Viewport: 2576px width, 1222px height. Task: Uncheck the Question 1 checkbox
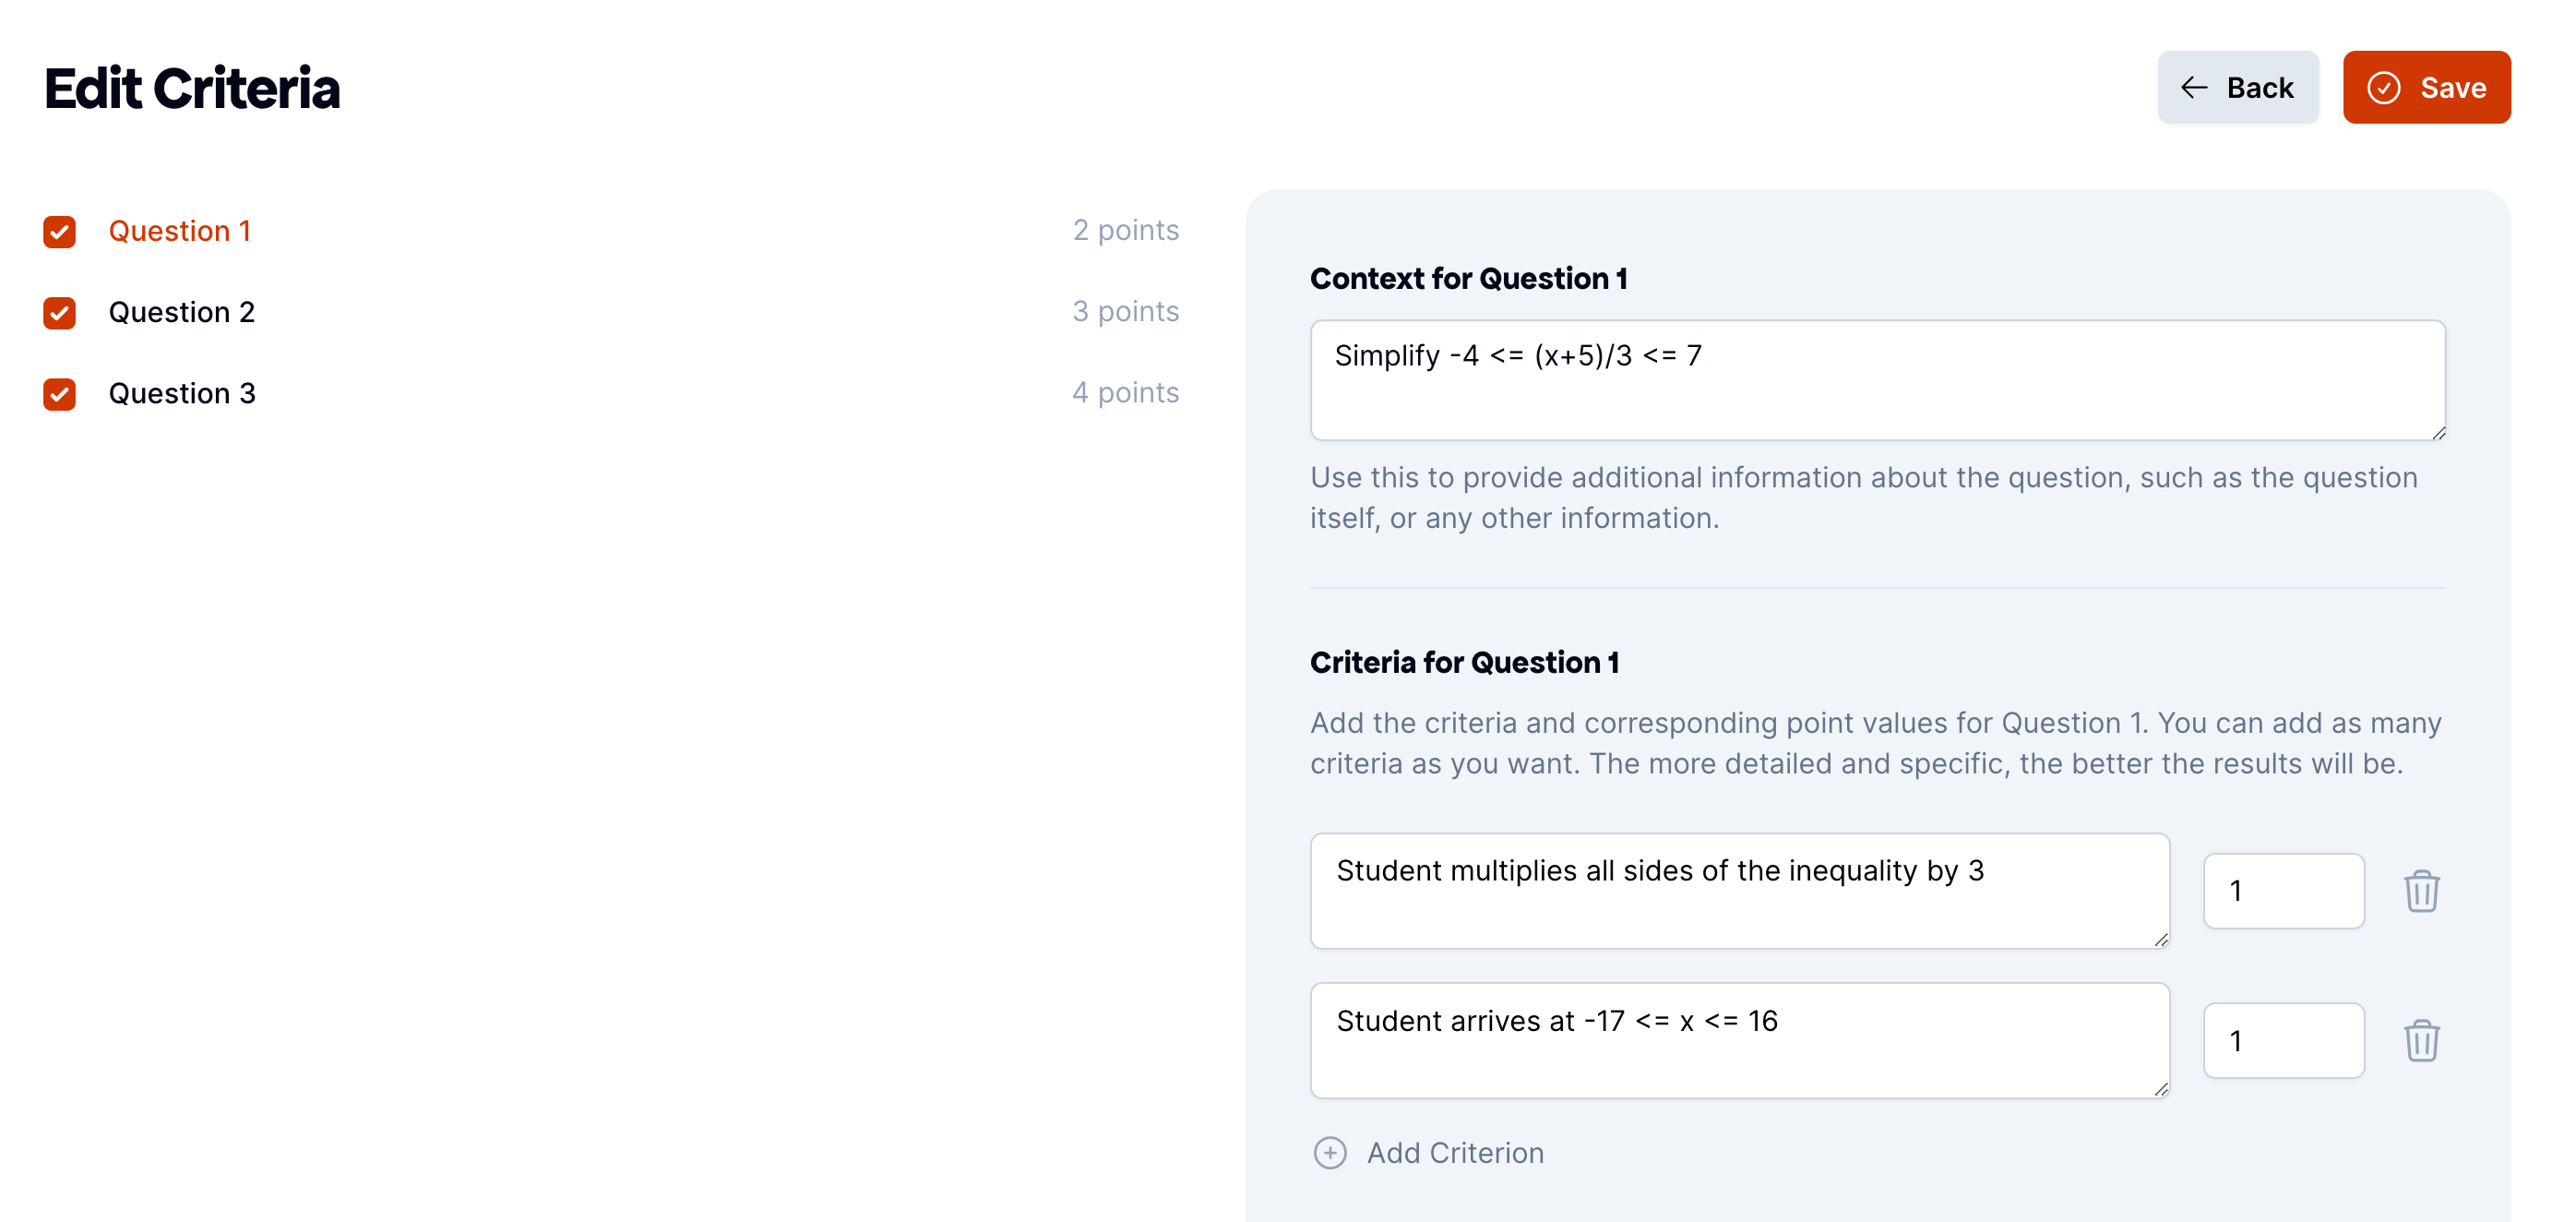pyautogui.click(x=60, y=231)
